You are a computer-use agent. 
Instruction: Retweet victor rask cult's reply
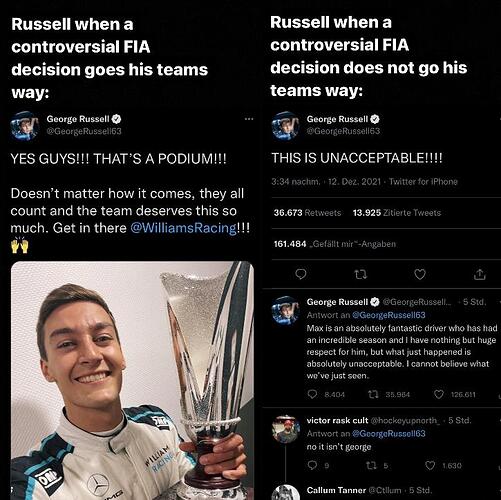tap(371, 465)
